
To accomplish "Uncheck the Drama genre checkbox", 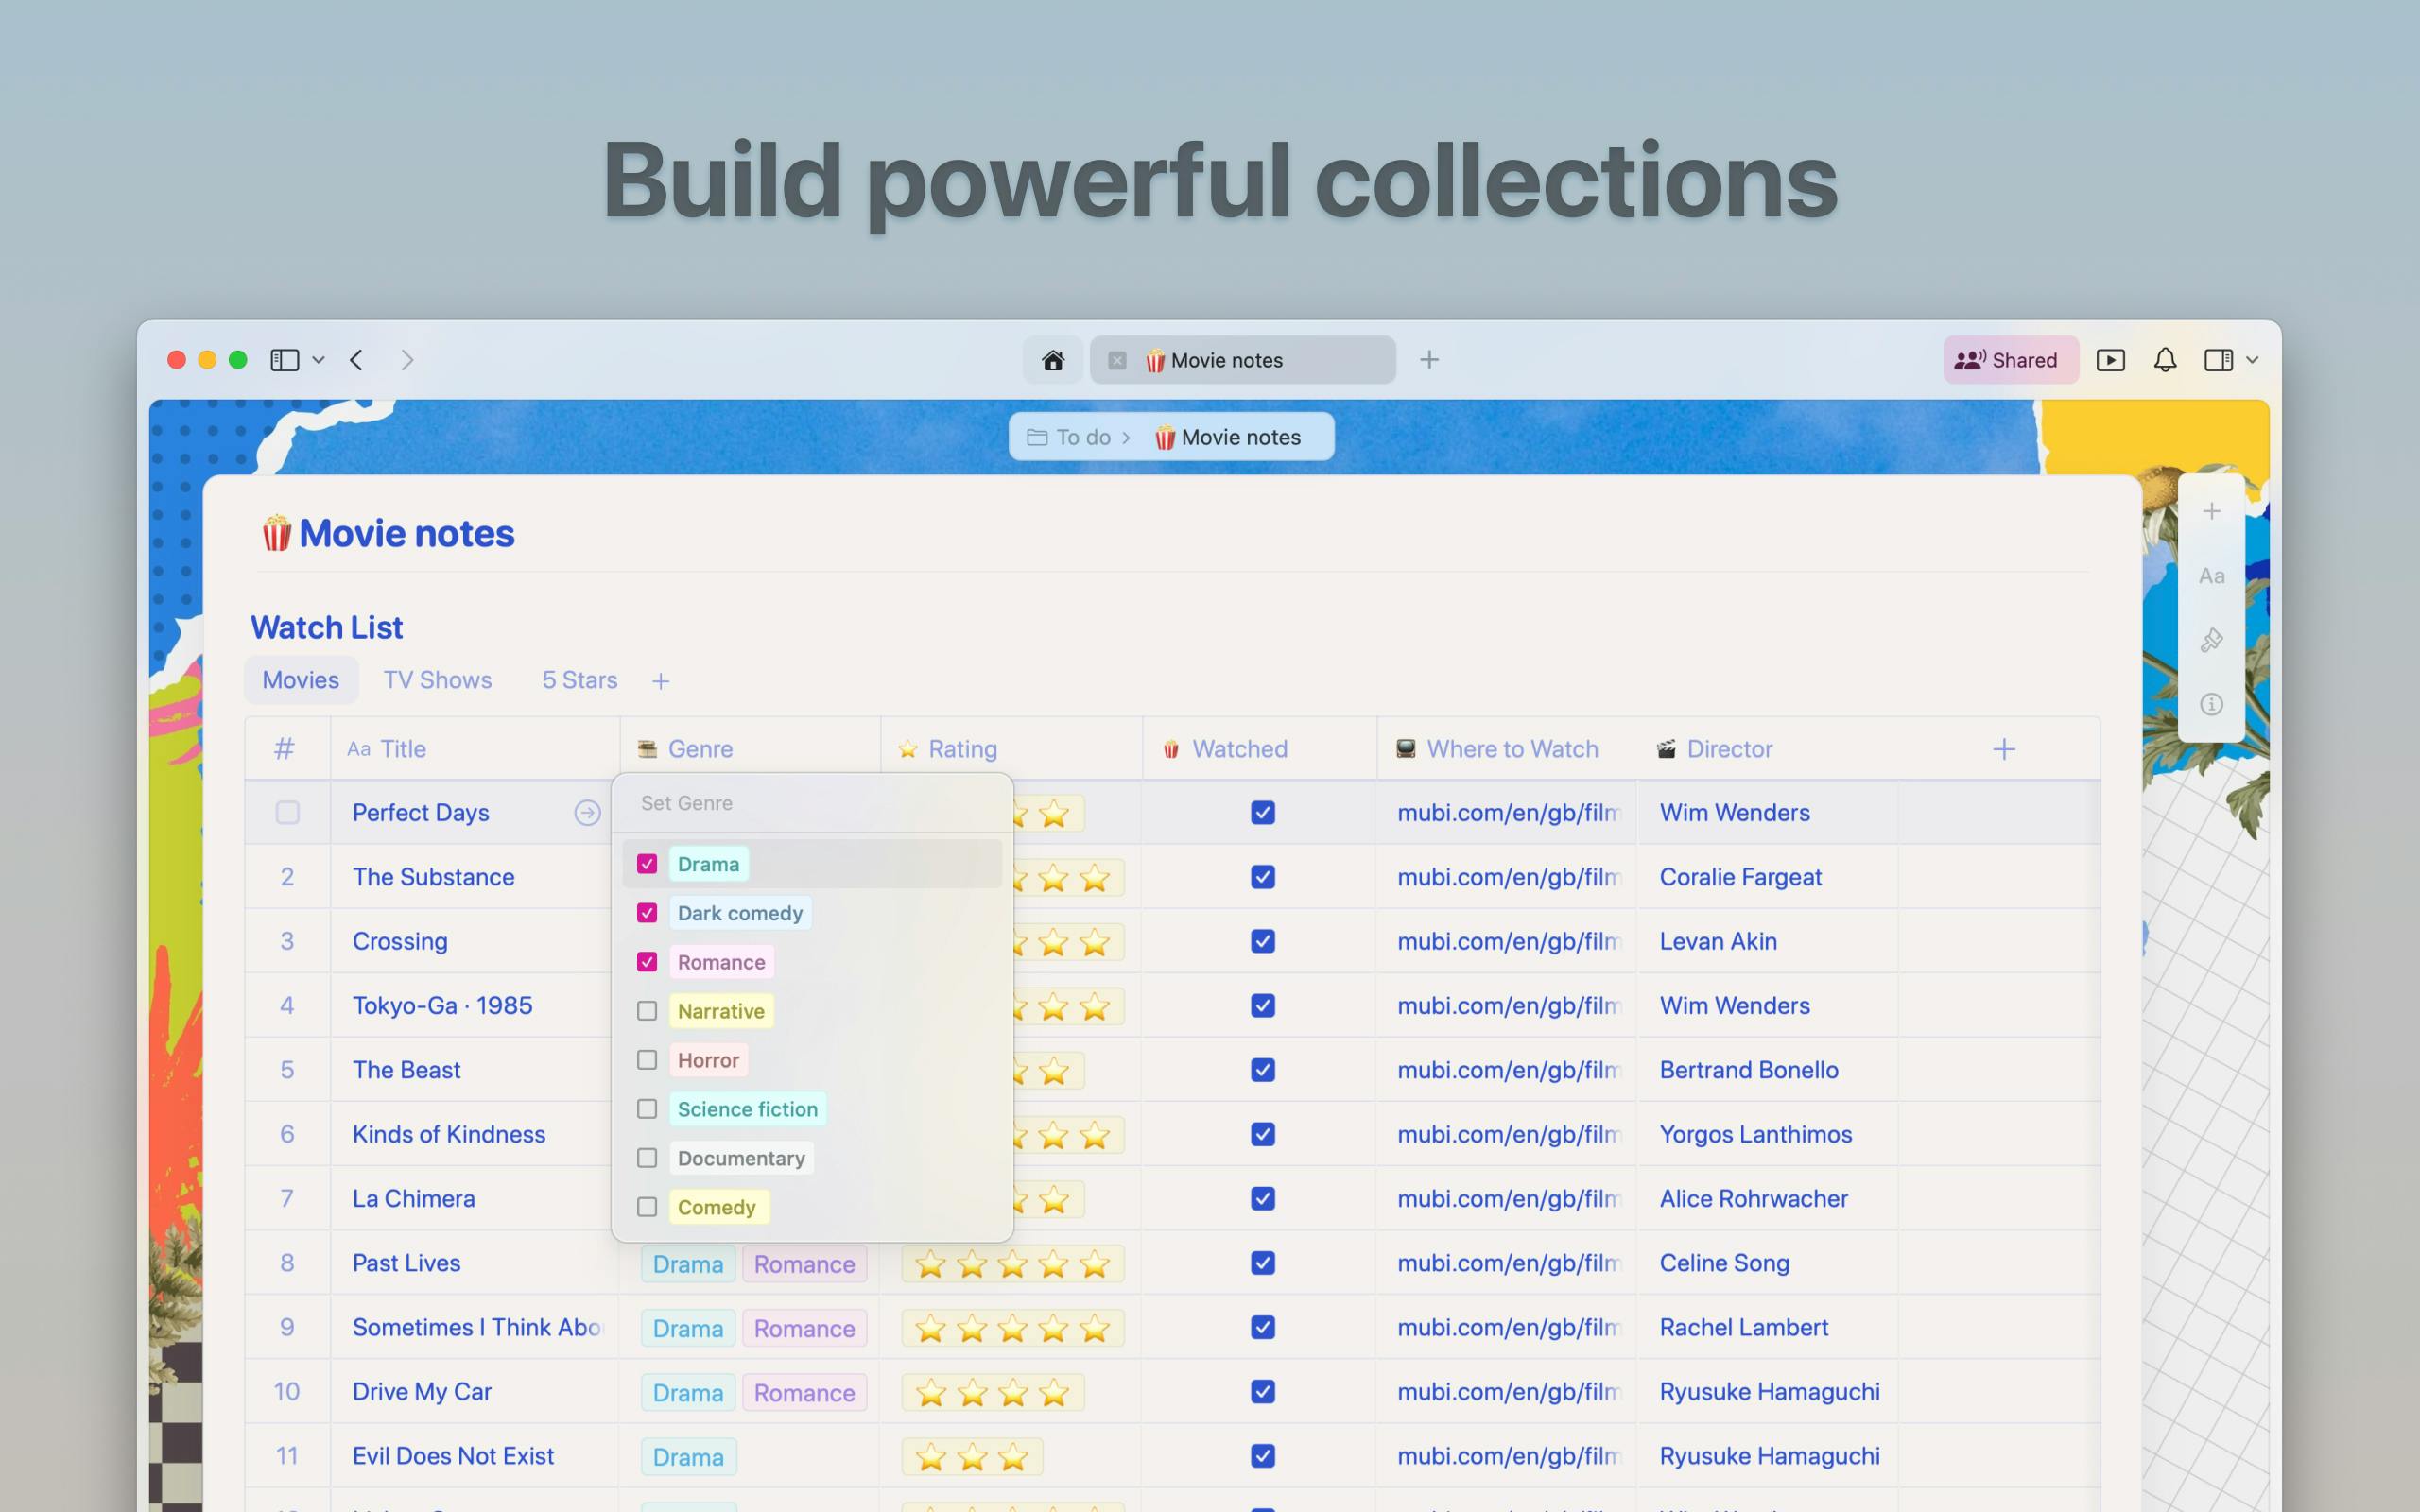I will pos(647,864).
